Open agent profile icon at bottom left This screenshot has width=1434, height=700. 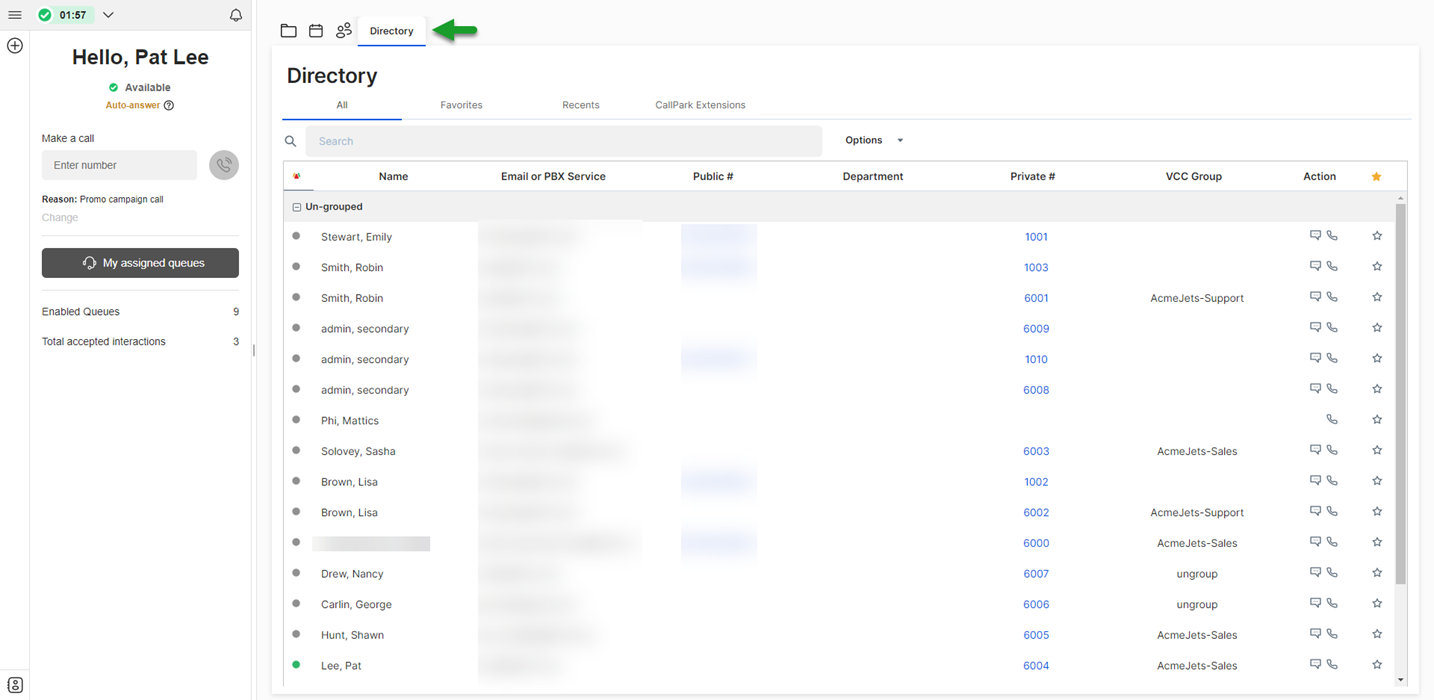click(15, 685)
